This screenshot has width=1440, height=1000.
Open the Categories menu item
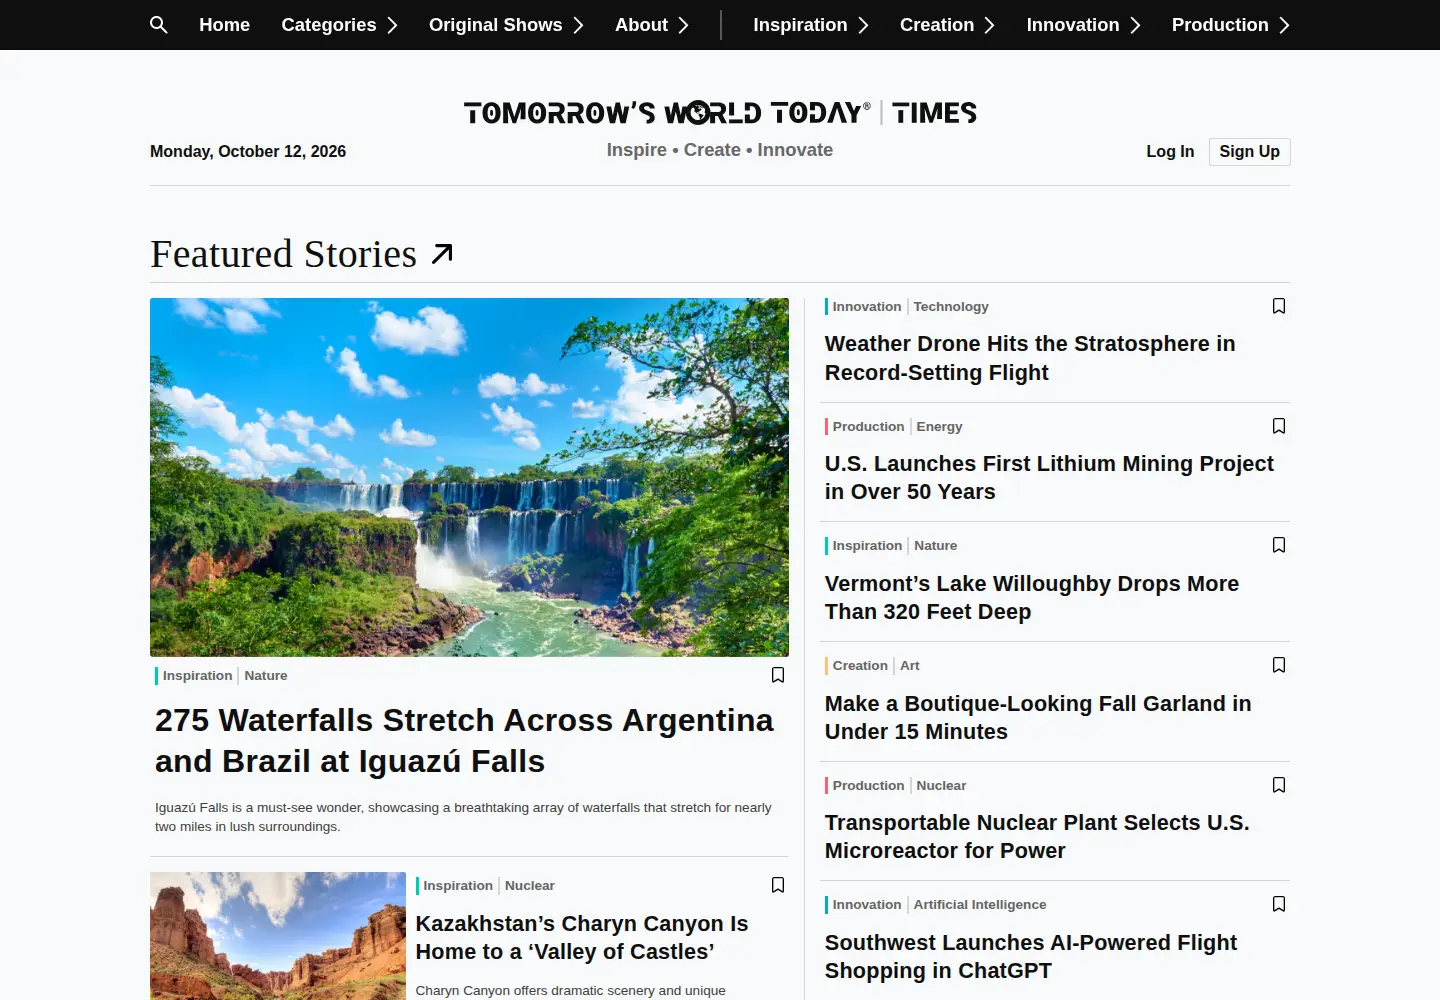click(x=329, y=25)
